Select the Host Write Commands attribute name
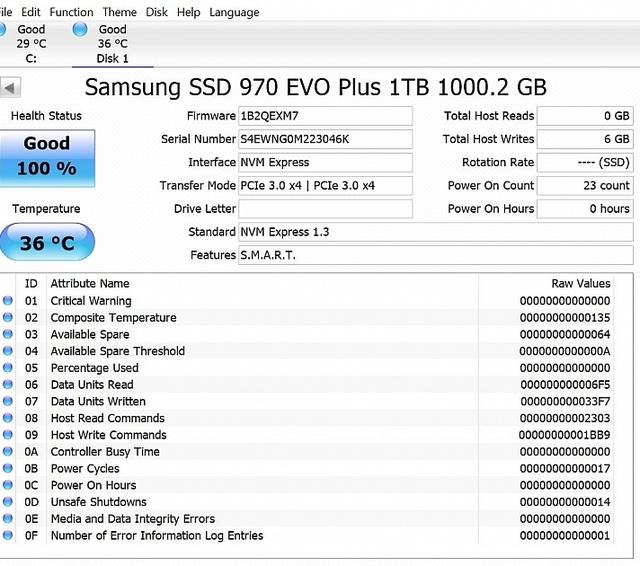640x566 pixels. point(109,435)
